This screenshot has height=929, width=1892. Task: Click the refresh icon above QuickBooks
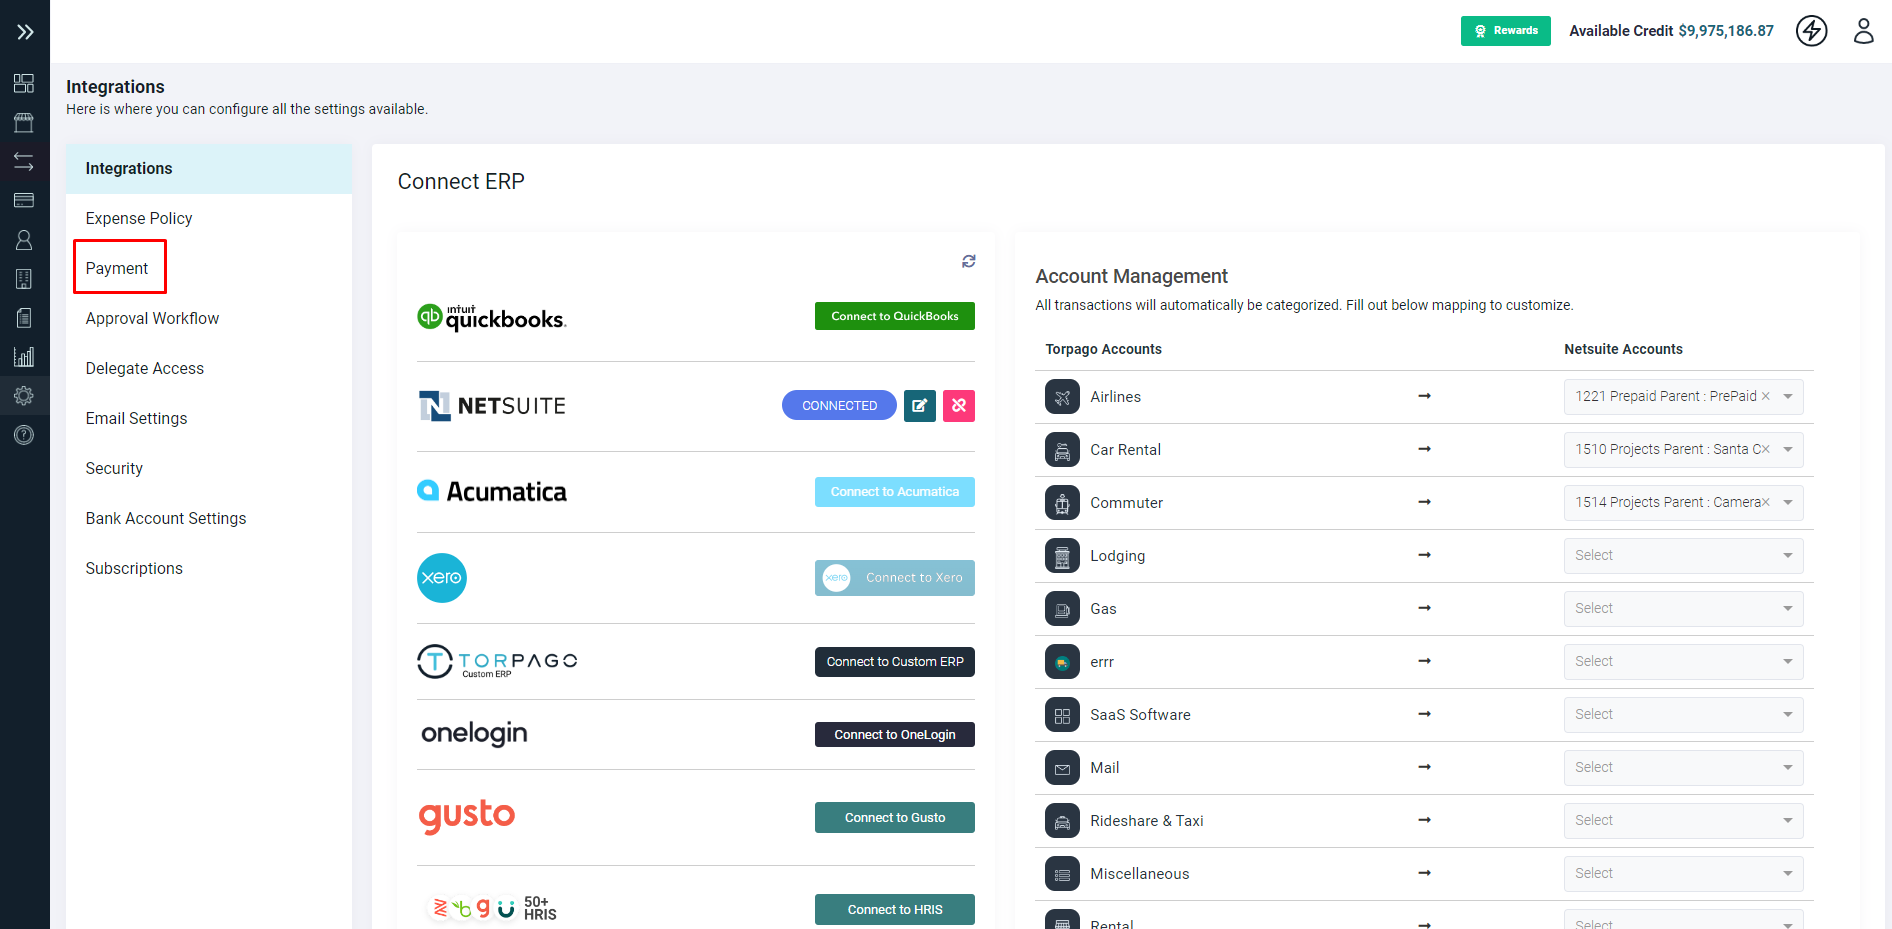(x=967, y=261)
